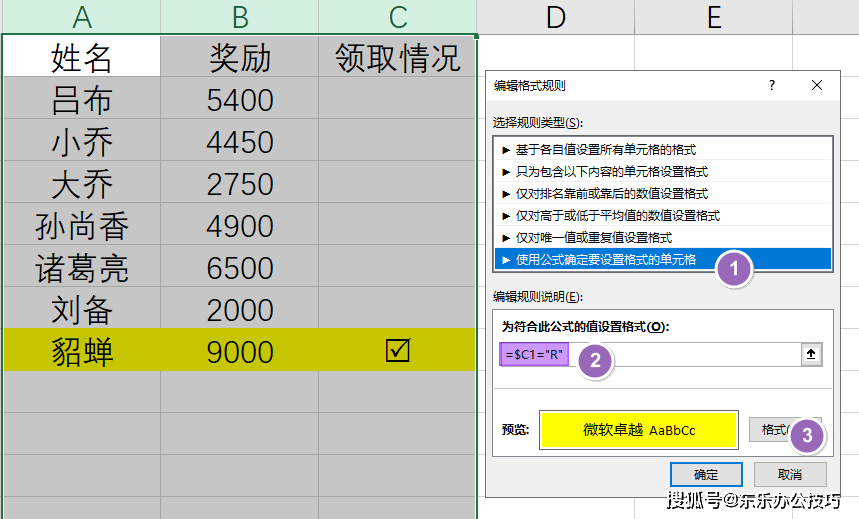The width and height of the screenshot is (859, 519).
Task: Click the collapse range selector icon
Action: tap(811, 355)
